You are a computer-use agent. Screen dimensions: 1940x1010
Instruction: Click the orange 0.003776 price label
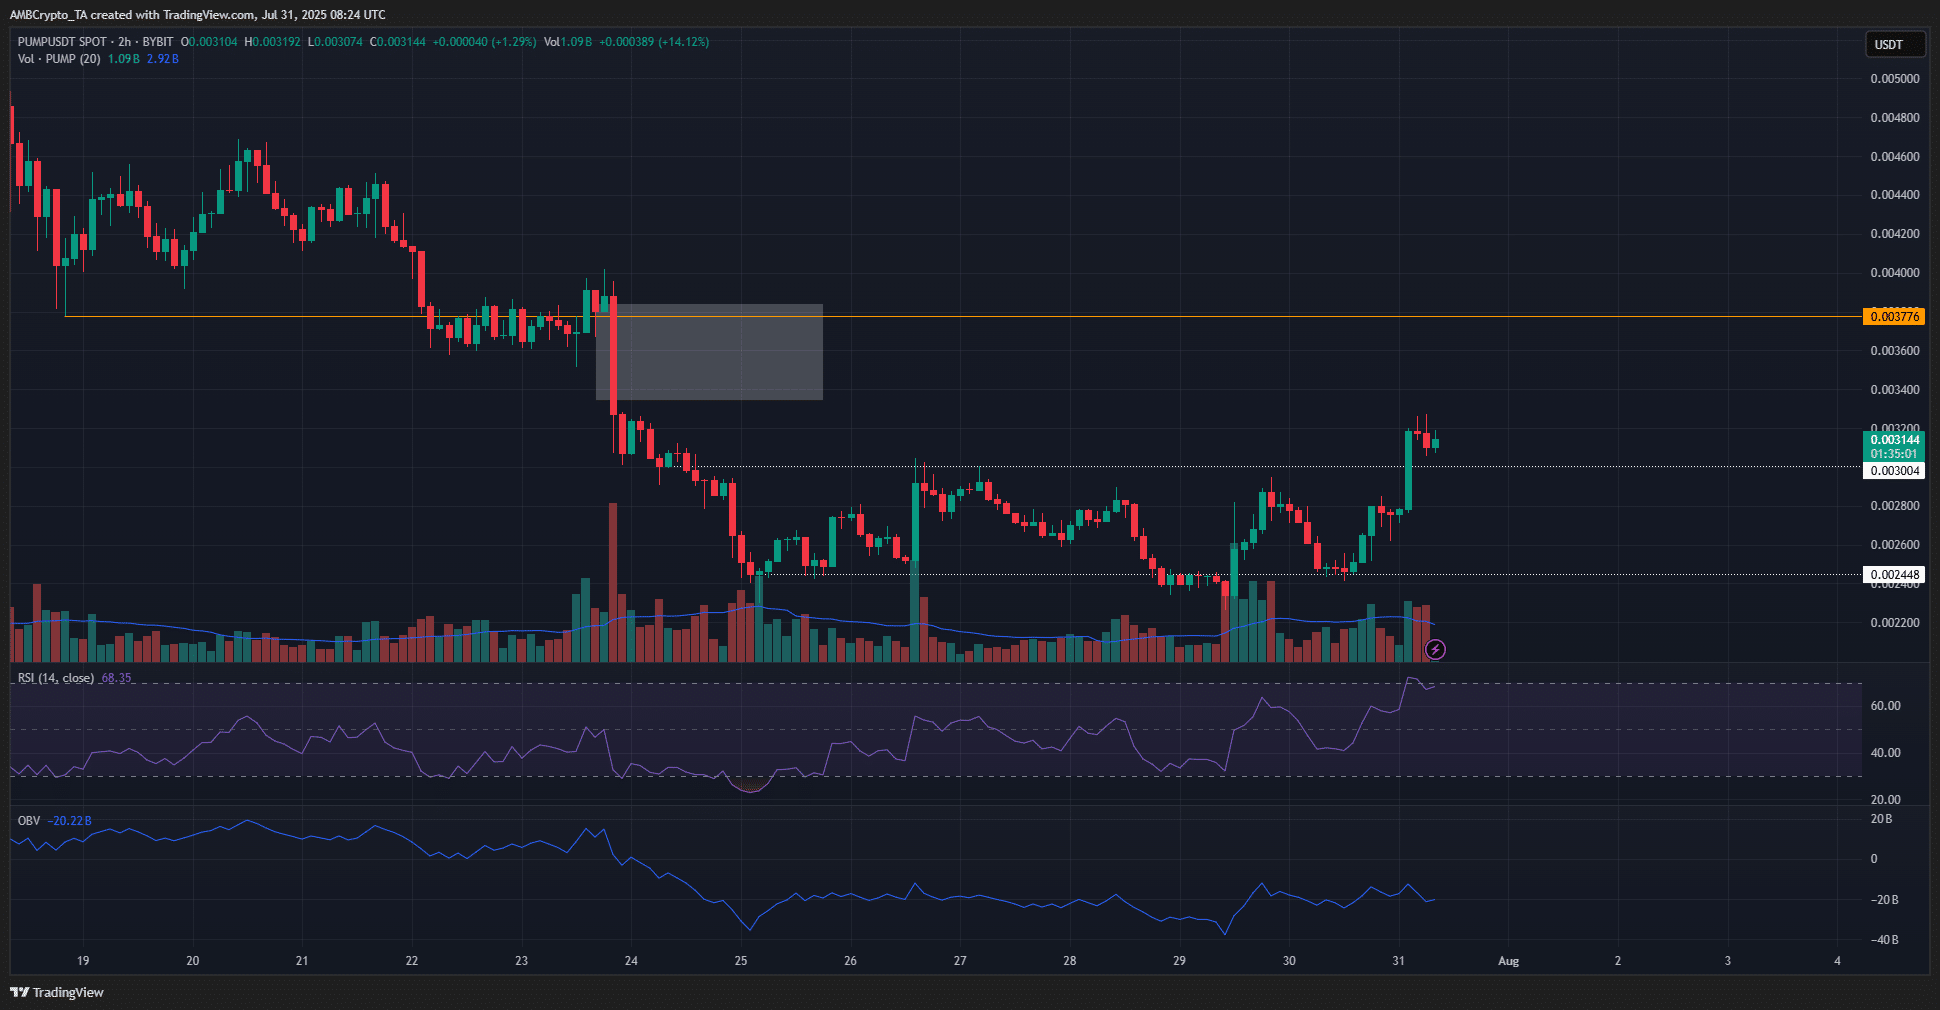(1894, 317)
